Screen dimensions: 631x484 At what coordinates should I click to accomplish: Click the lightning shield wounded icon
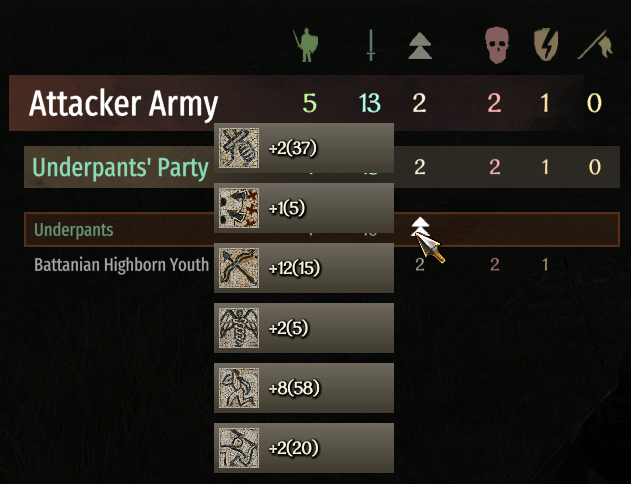[546, 45]
